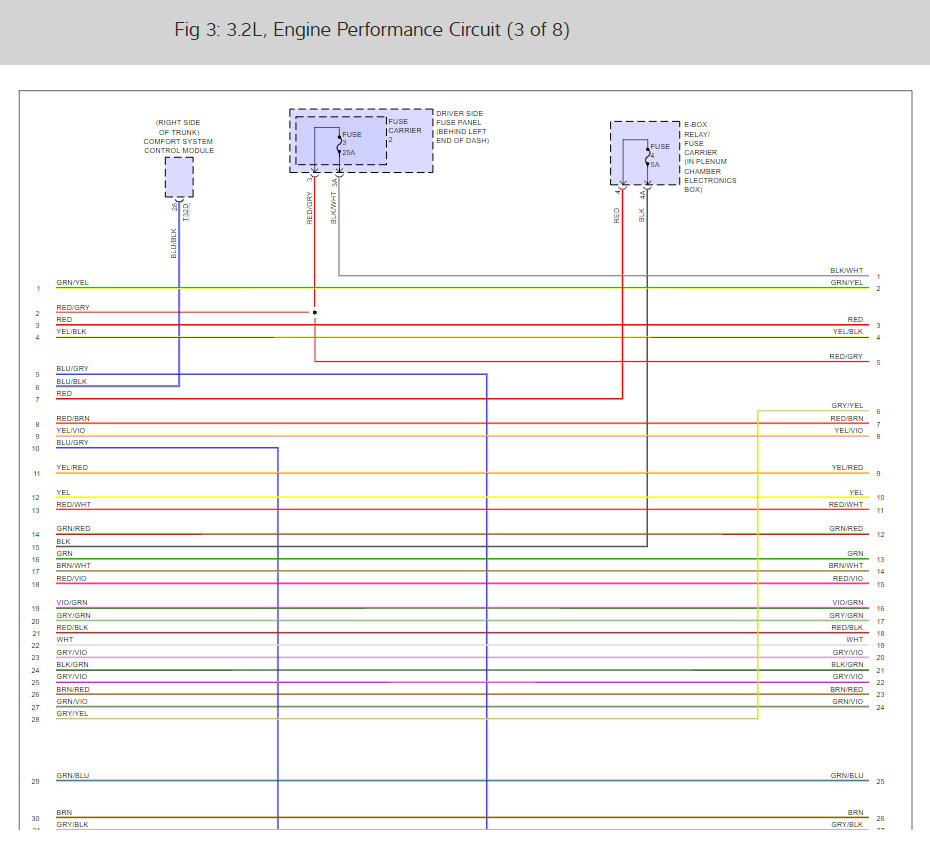This screenshot has width=930, height=847.
Task: Click BLK label at left pin 15
Action: 63,542
